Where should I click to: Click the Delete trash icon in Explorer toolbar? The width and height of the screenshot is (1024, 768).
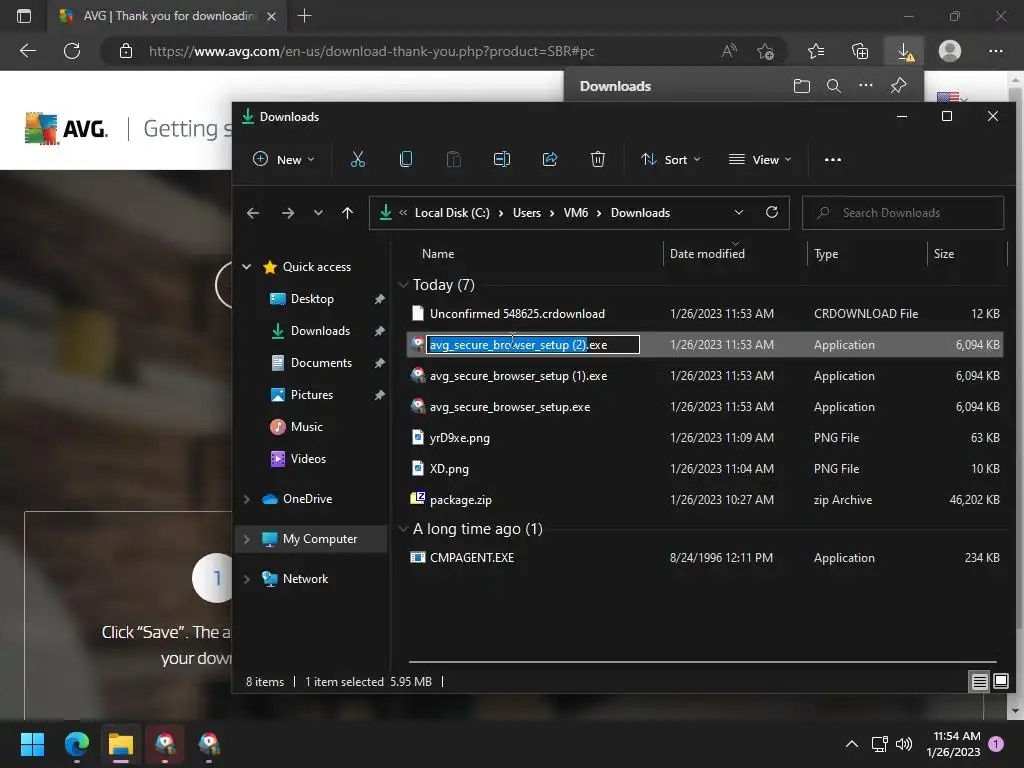tap(598, 159)
